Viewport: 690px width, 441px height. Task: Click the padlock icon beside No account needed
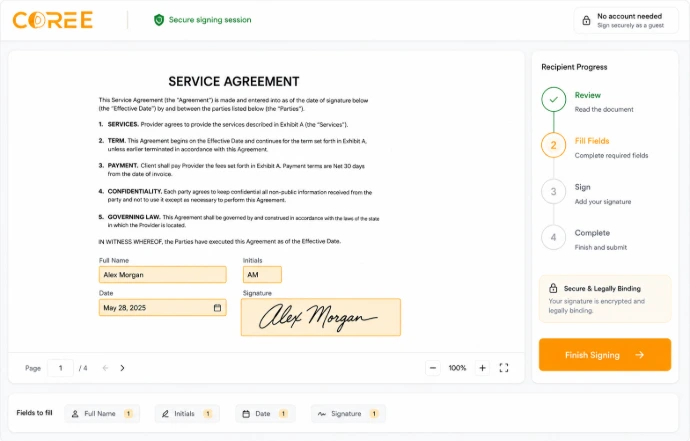pos(586,20)
